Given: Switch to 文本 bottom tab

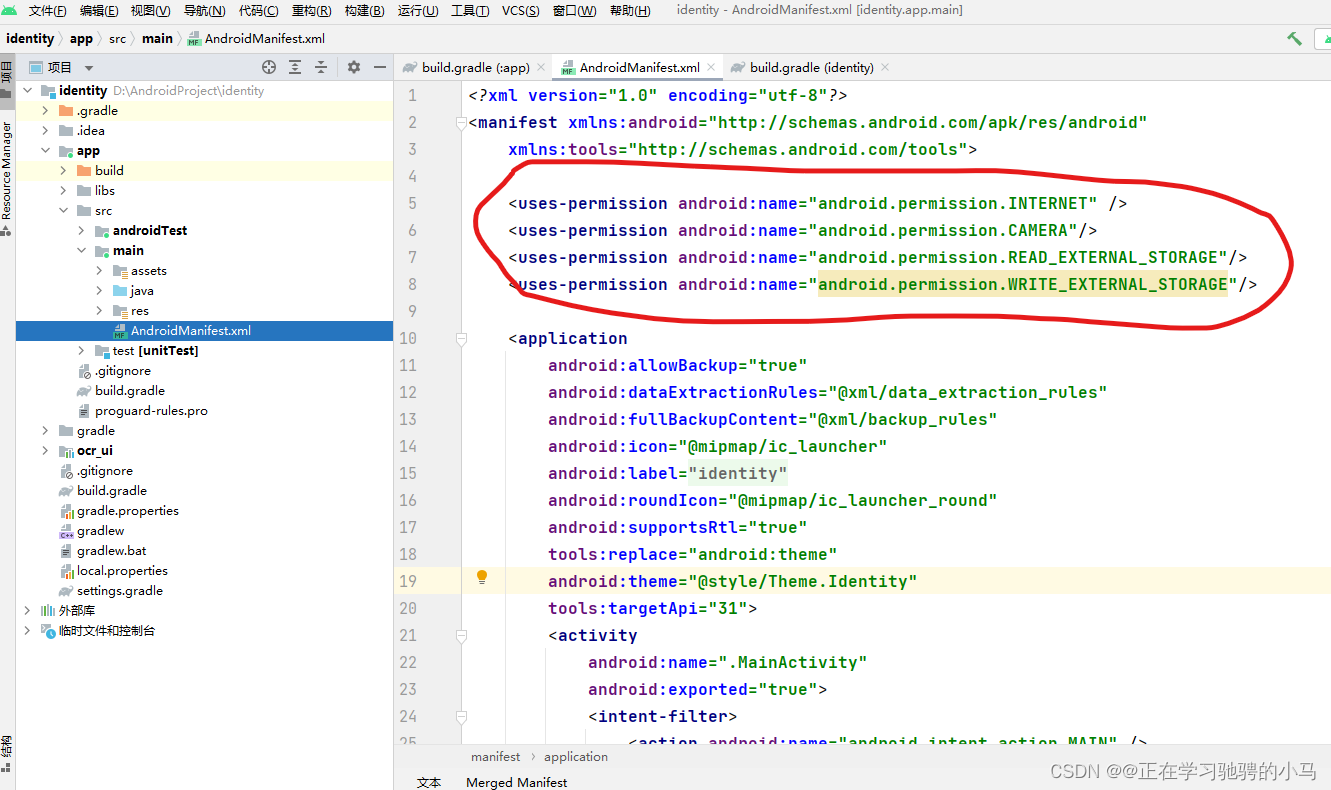Looking at the screenshot, I should (x=429, y=782).
